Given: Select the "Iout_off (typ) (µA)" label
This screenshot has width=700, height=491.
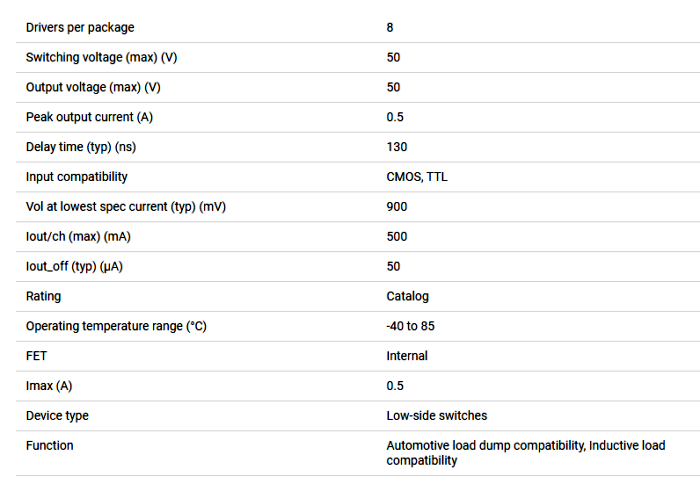Looking at the screenshot, I should [78, 267].
